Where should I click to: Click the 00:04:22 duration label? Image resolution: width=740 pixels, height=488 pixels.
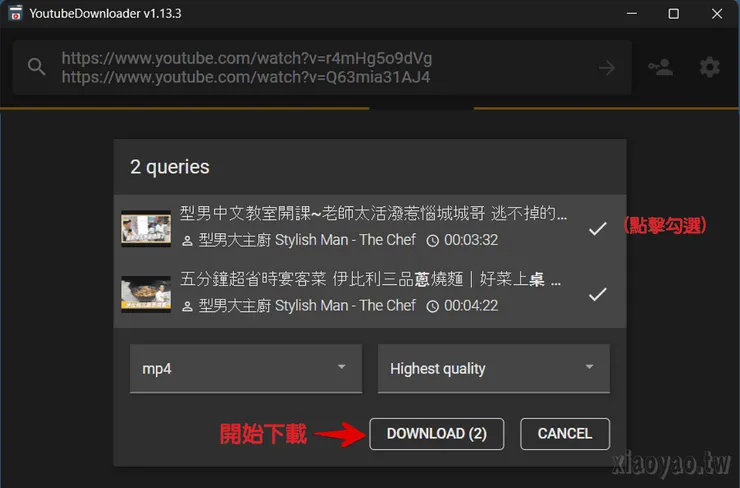coord(471,306)
